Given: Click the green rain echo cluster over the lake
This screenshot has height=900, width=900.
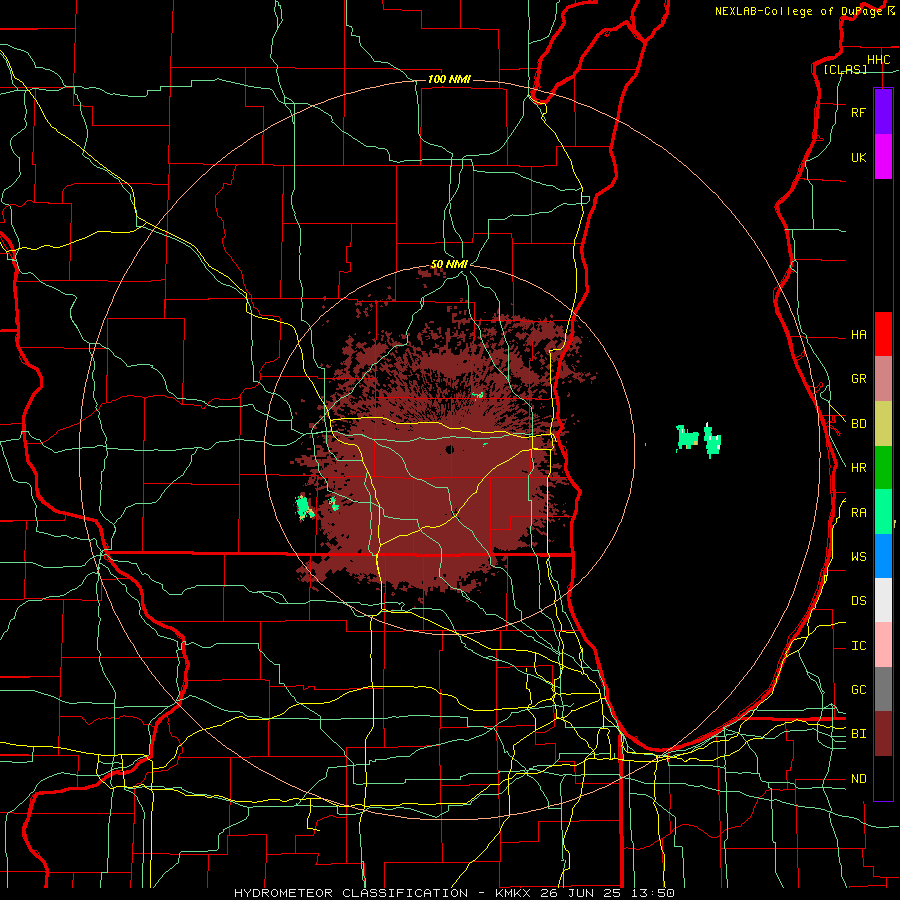Looking at the screenshot, I should pos(699,440).
